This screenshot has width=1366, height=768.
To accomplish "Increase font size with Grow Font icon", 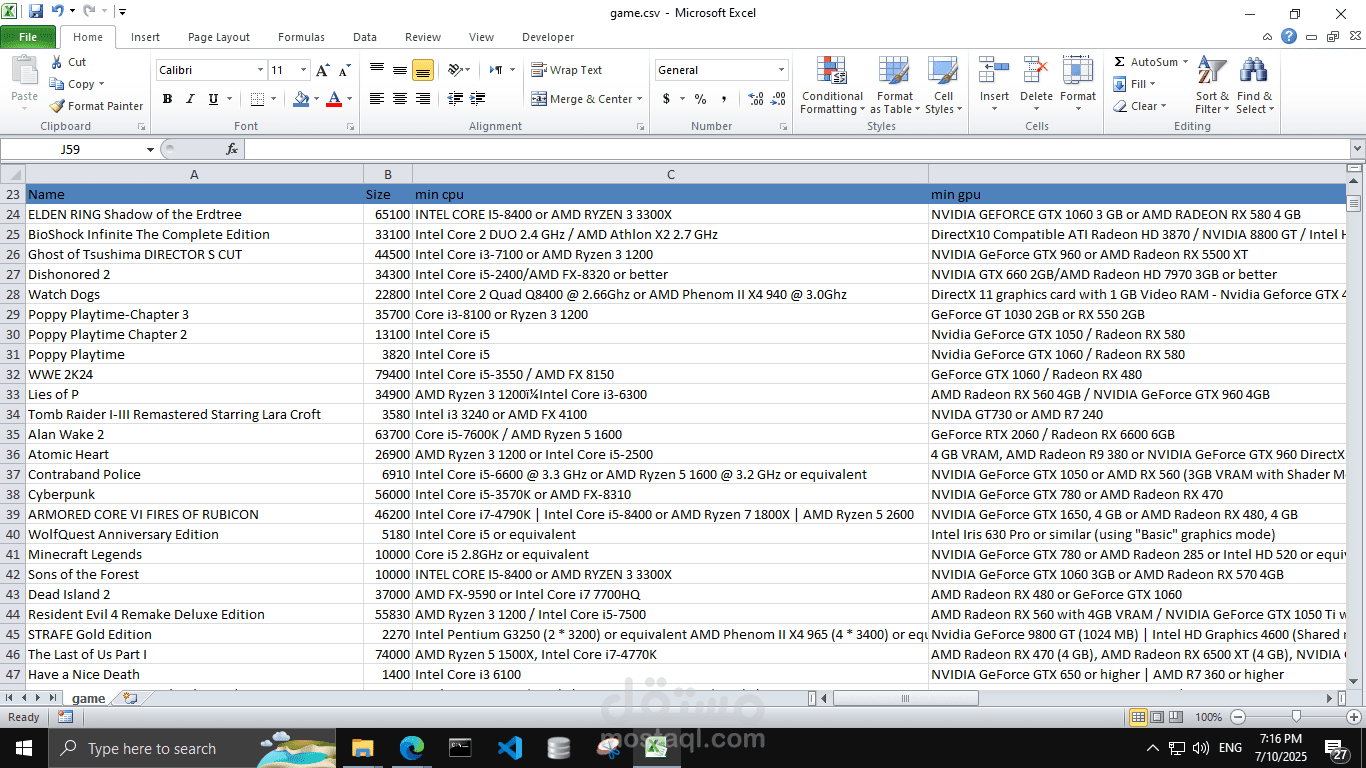I will point(322,70).
